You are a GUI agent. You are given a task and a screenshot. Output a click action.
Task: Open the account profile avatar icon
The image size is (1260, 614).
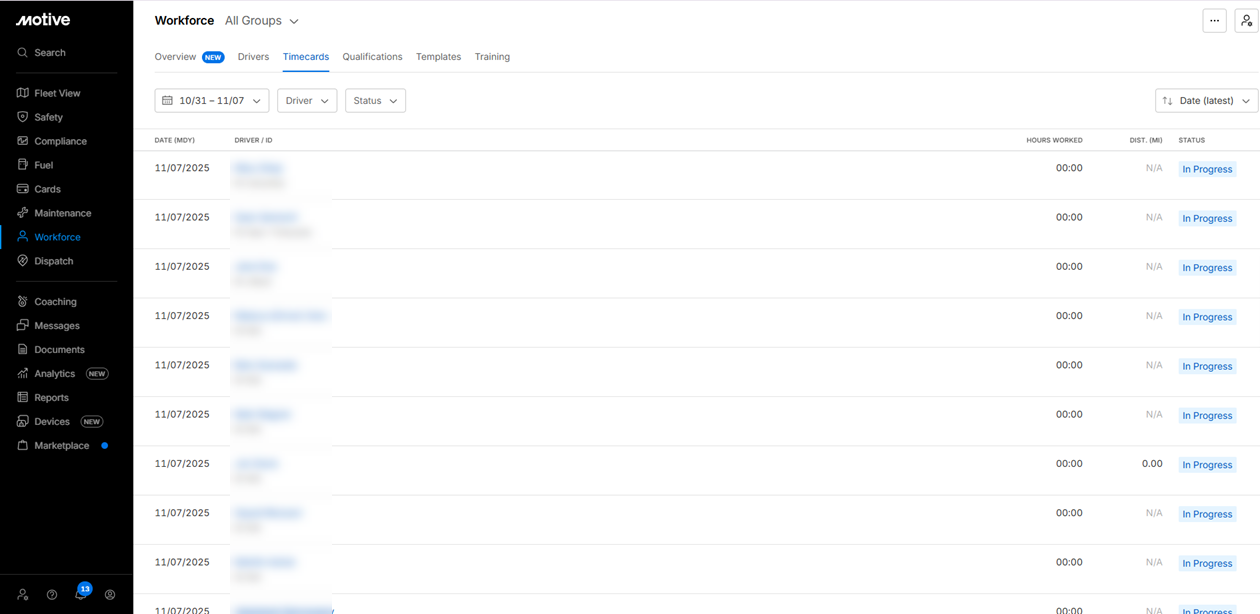(110, 595)
